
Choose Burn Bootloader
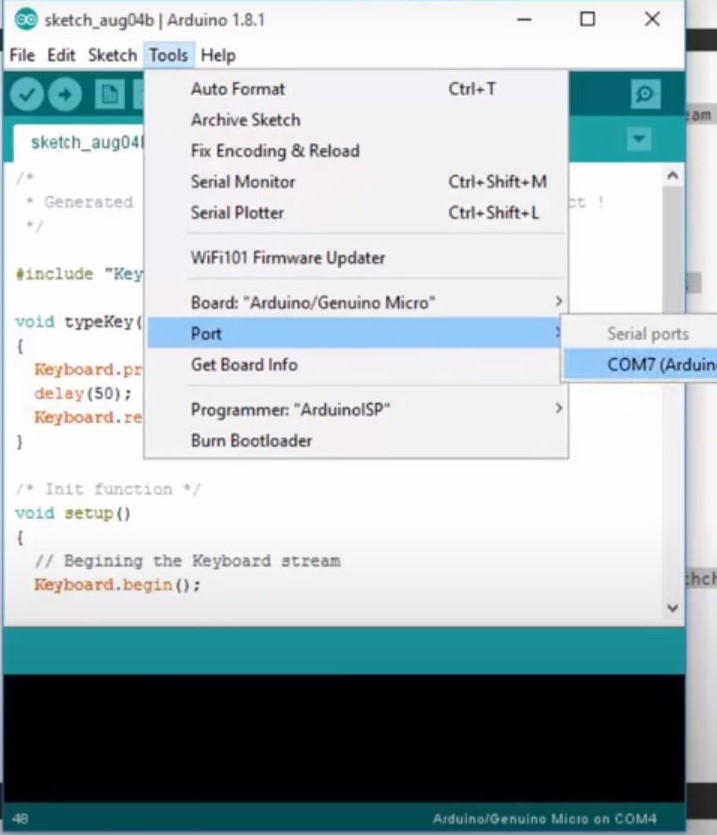tap(356, 440)
